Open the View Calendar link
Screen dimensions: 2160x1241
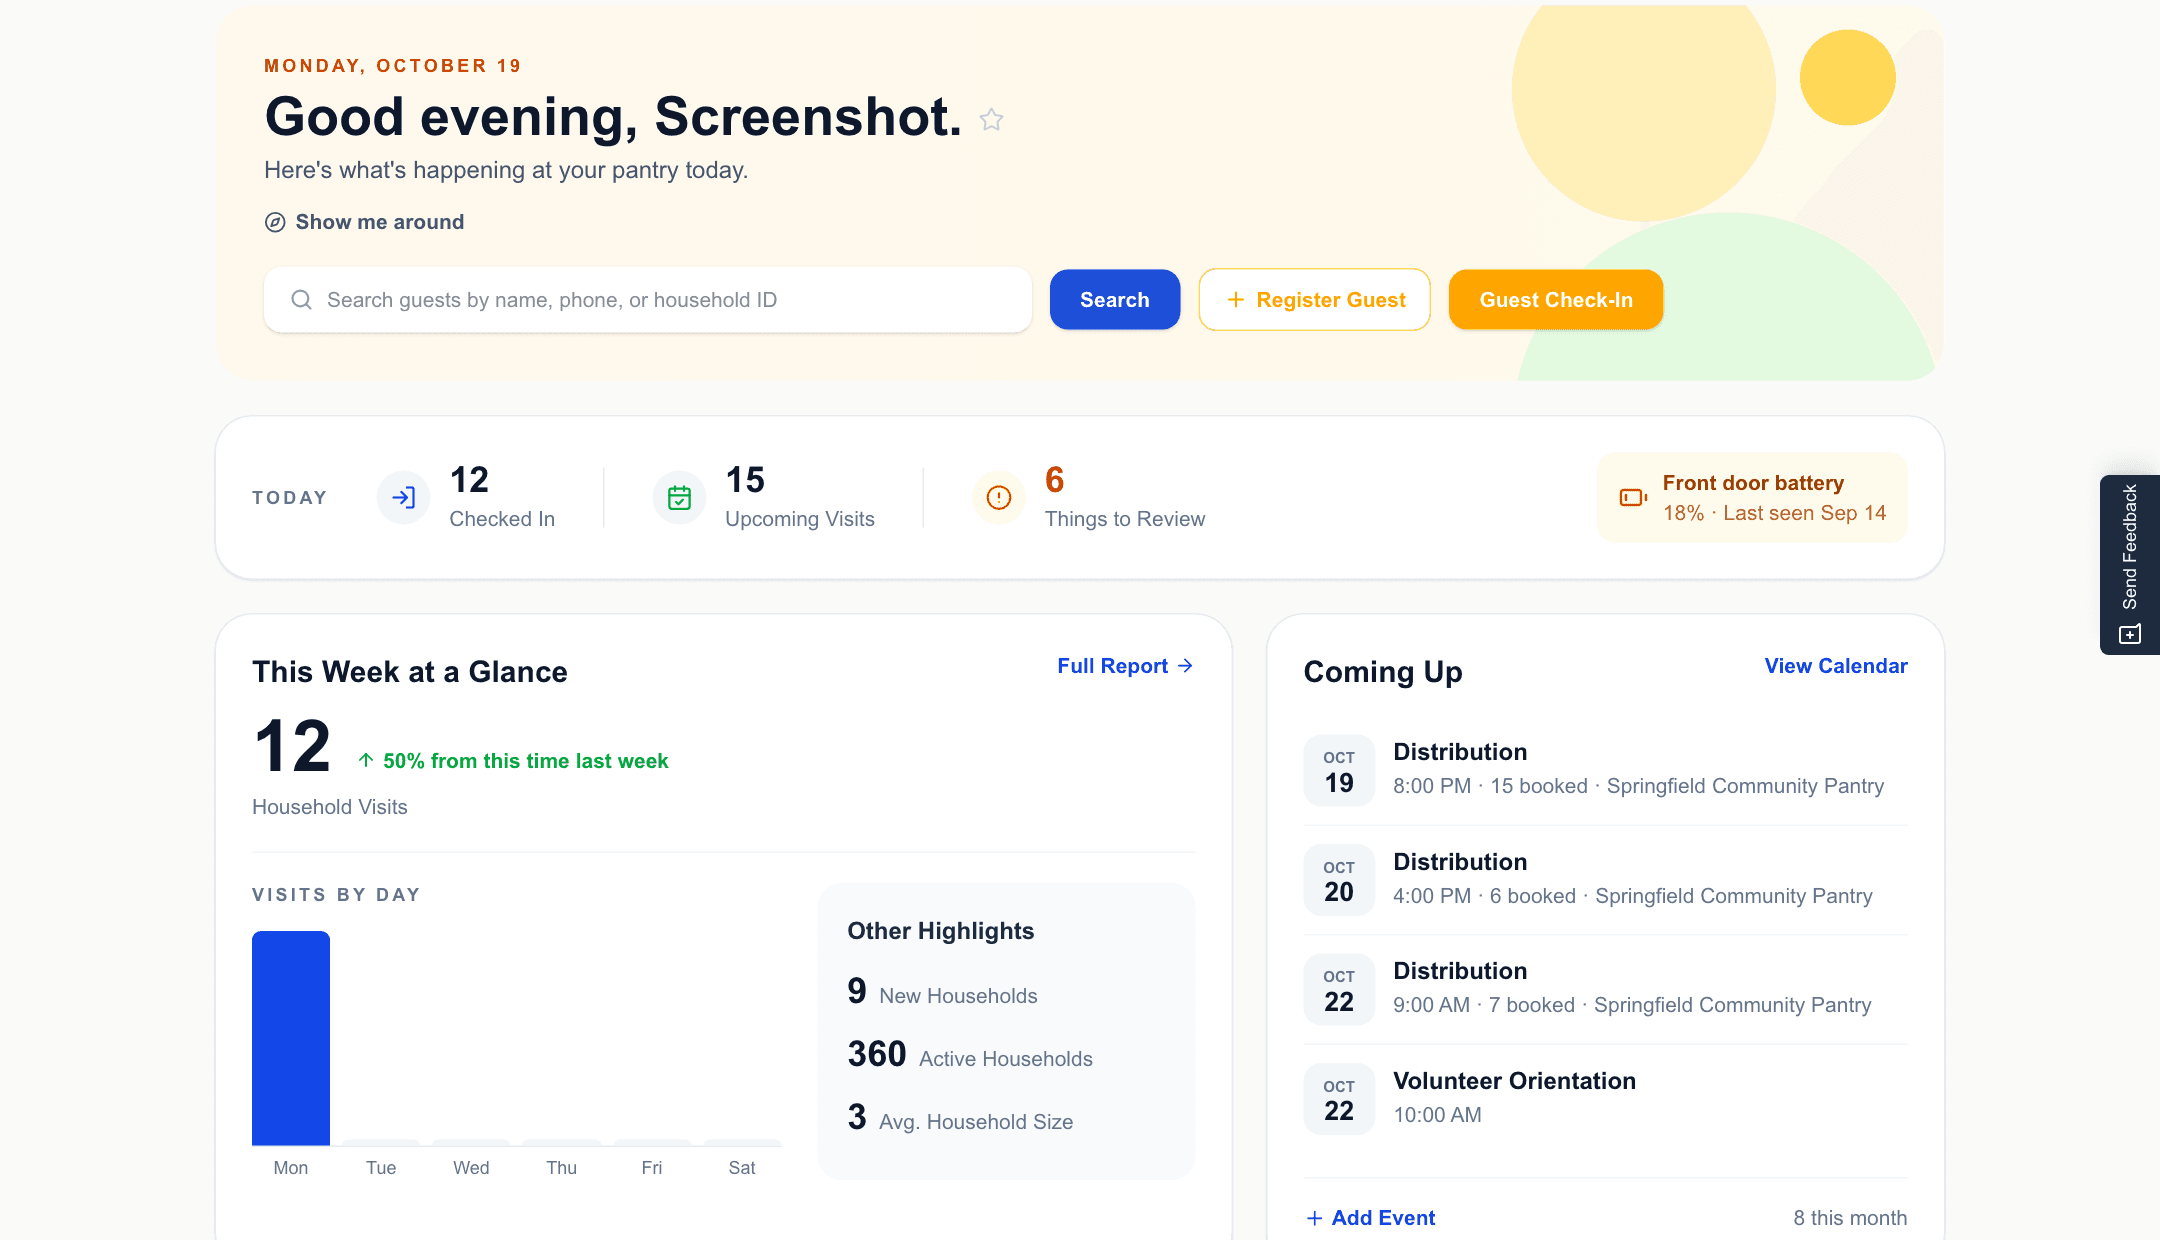pos(1836,666)
